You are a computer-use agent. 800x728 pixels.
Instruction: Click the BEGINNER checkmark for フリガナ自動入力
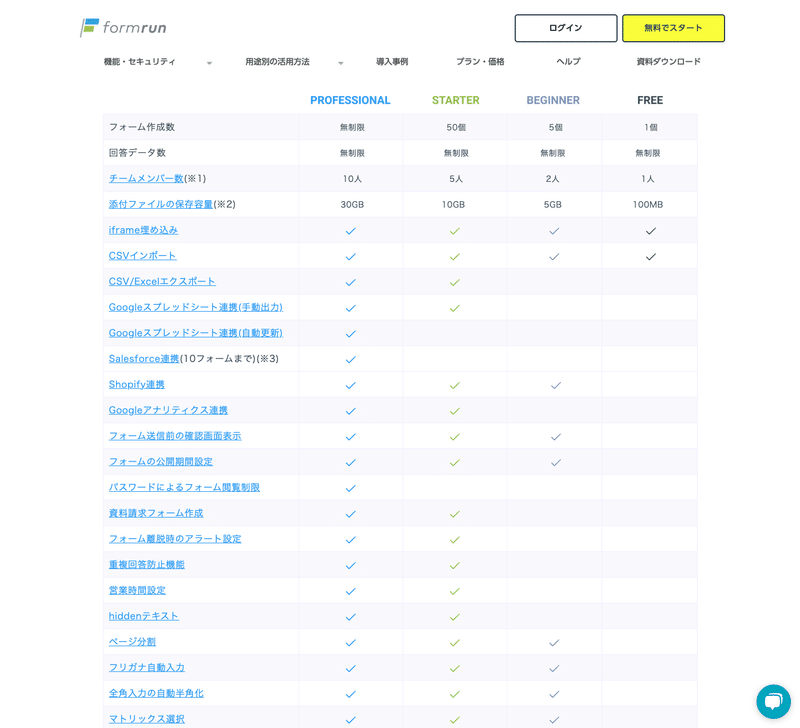tap(552, 668)
